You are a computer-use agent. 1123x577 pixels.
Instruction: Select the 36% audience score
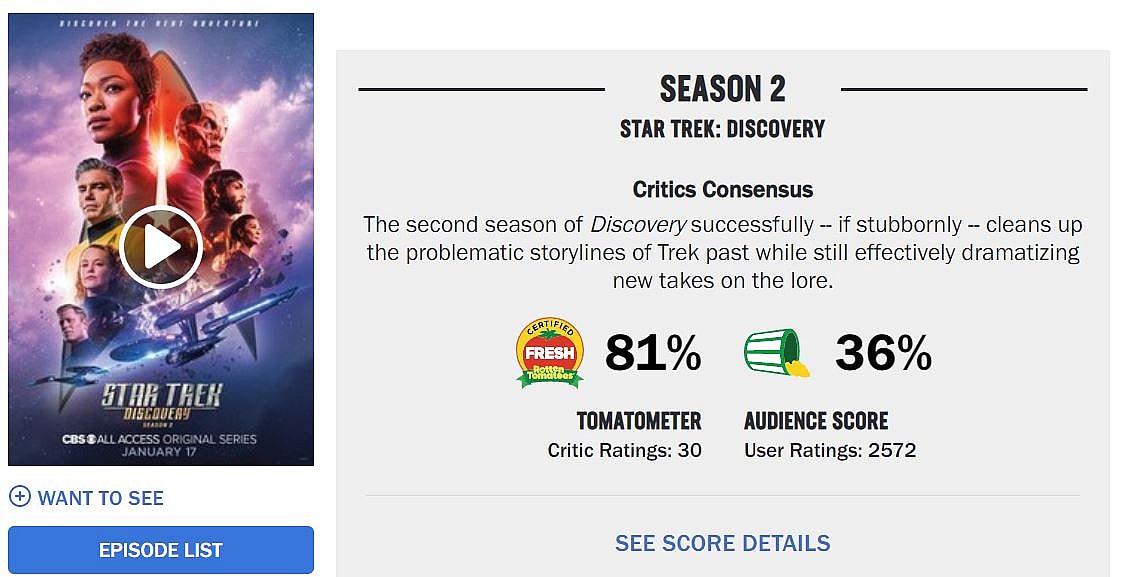pyautogui.click(x=883, y=353)
